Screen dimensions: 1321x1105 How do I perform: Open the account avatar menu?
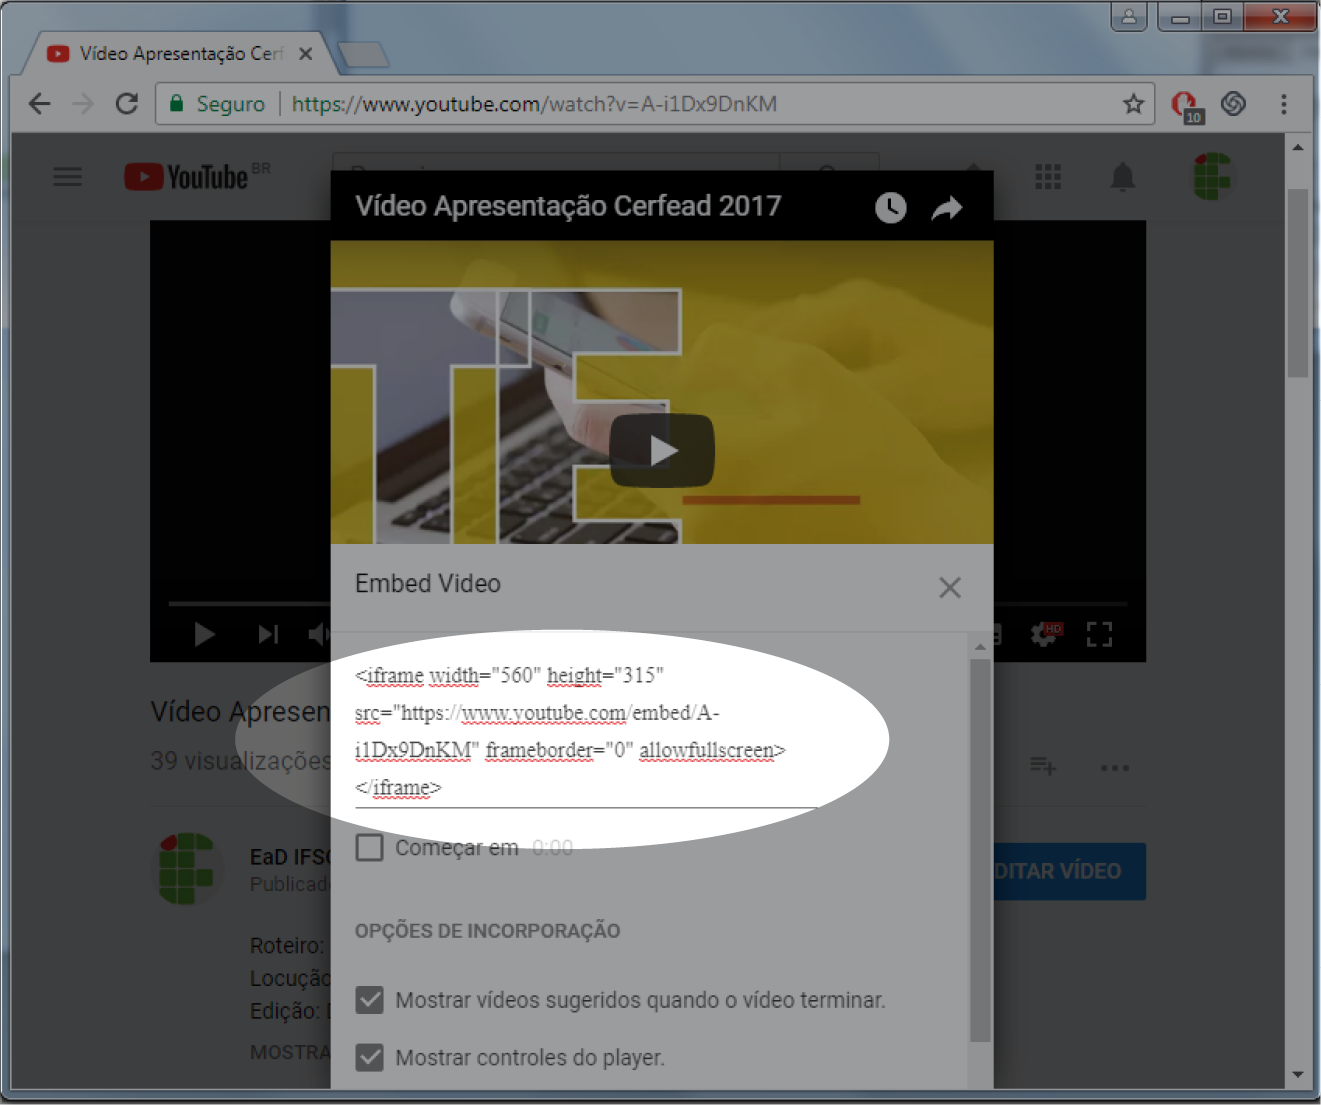[x=1211, y=177]
